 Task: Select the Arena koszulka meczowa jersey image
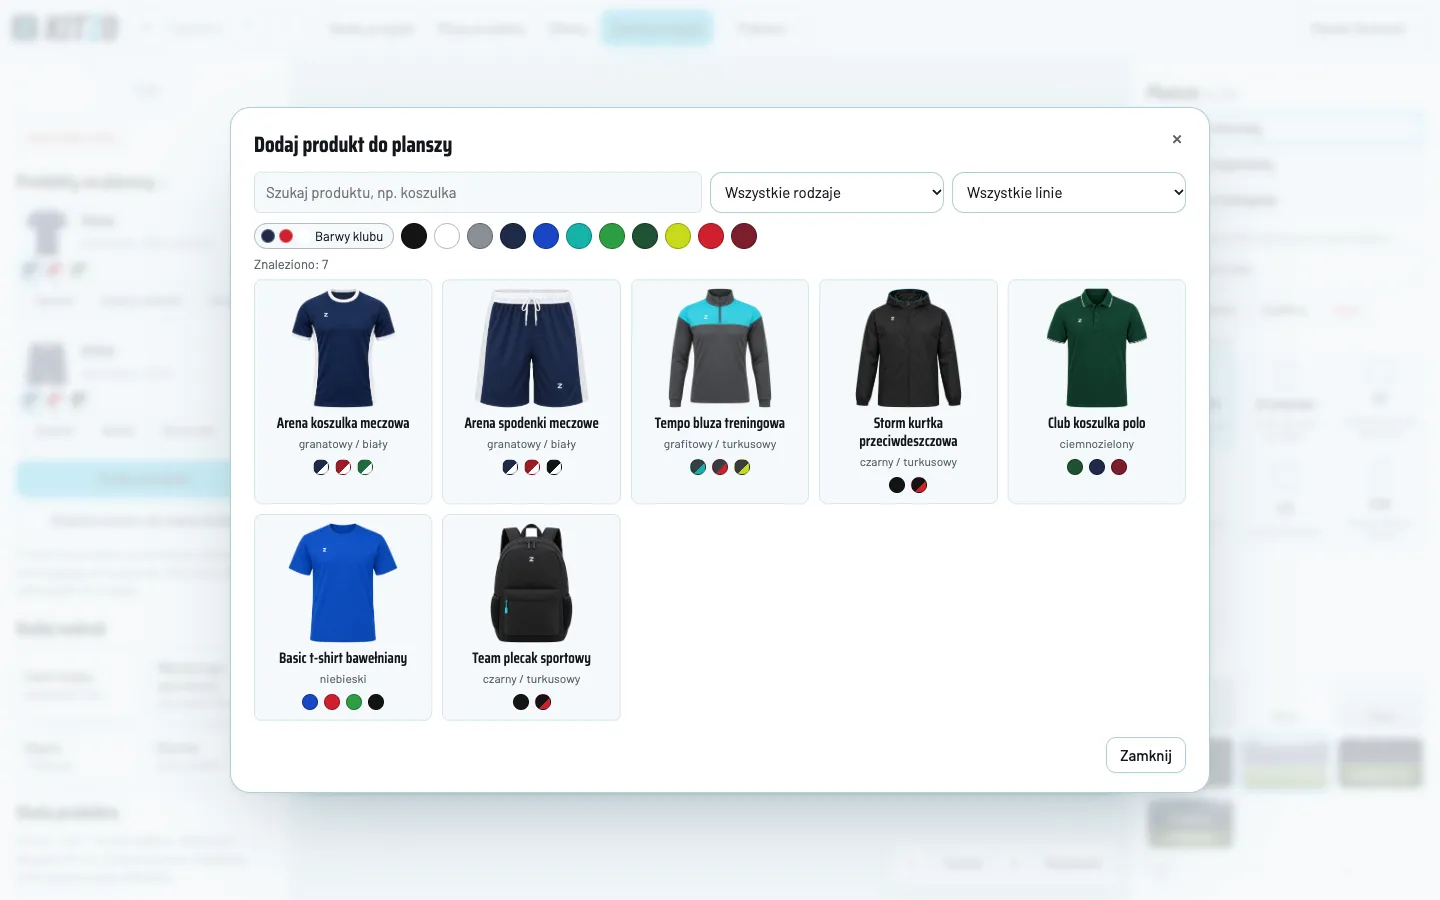(x=343, y=348)
